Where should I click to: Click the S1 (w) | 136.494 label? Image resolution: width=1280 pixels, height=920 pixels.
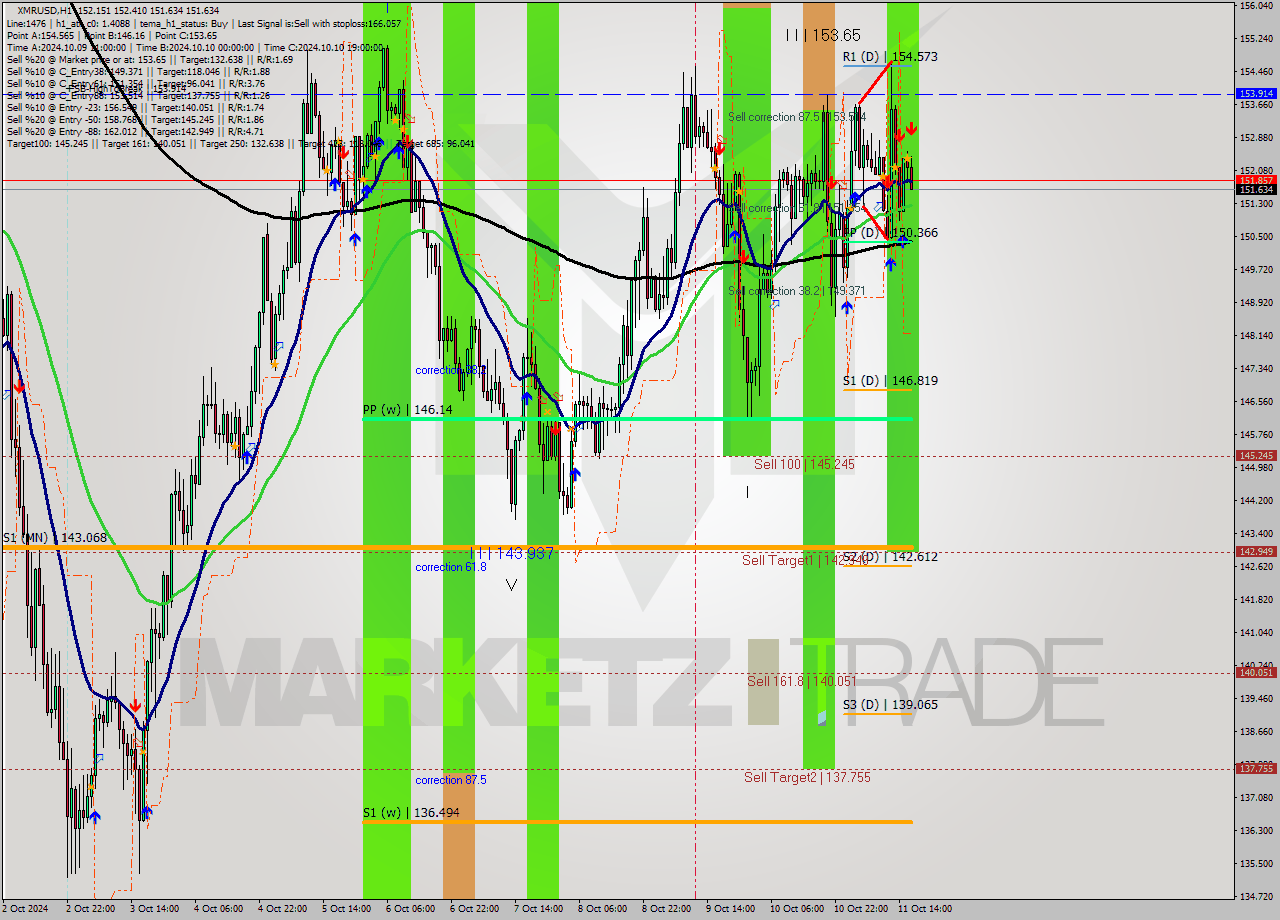point(411,813)
